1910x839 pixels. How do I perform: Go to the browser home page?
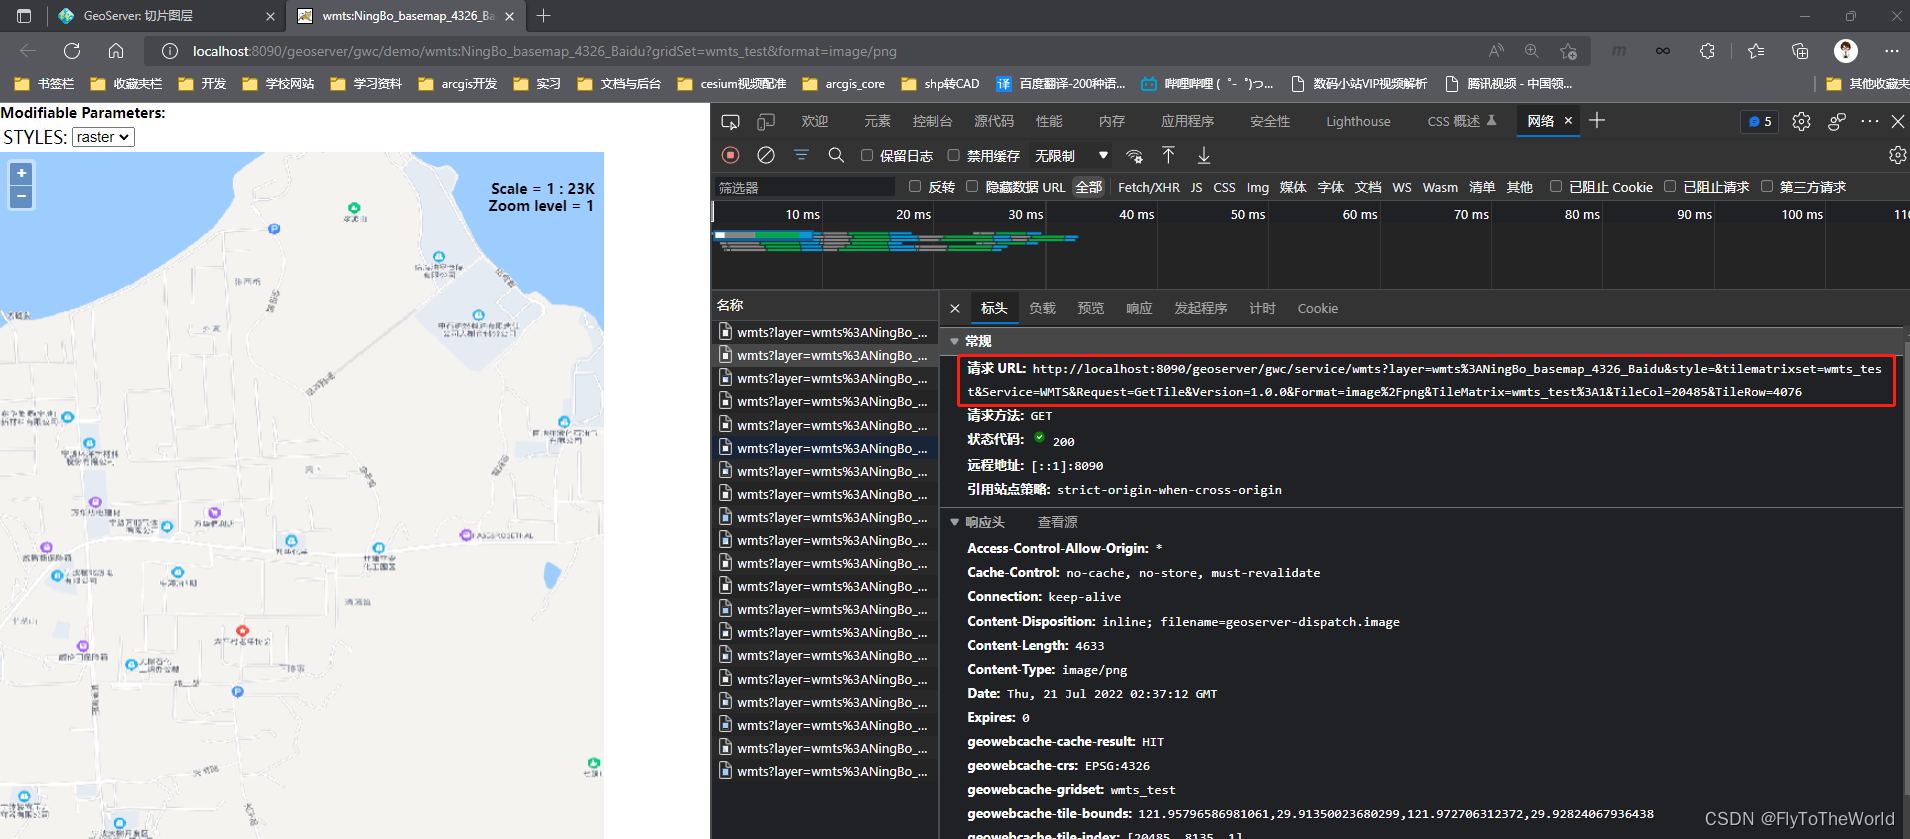(x=116, y=51)
